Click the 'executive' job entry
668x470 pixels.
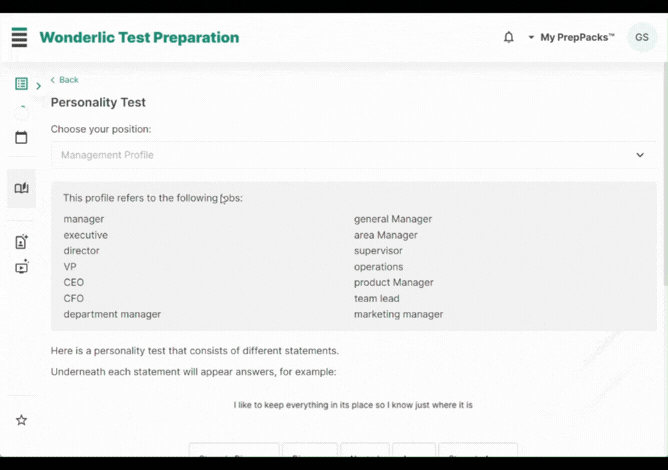pos(86,235)
